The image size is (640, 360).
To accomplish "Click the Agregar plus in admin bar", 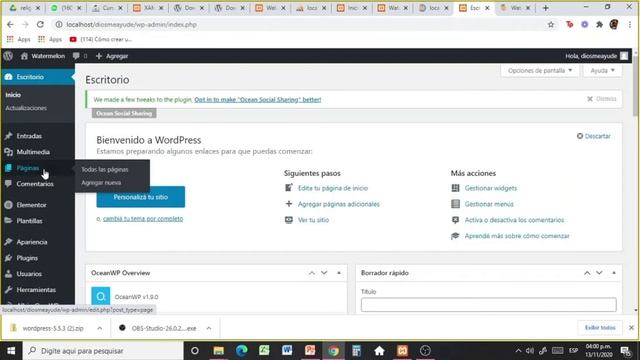I will [99, 56].
